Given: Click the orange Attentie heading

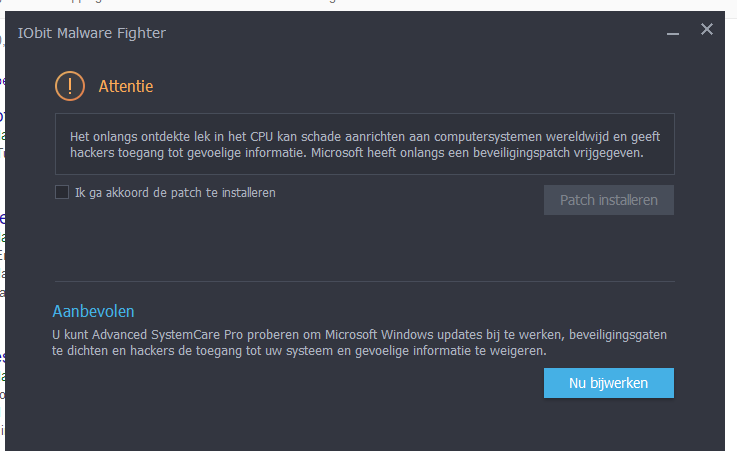Looking at the screenshot, I should coord(126,87).
